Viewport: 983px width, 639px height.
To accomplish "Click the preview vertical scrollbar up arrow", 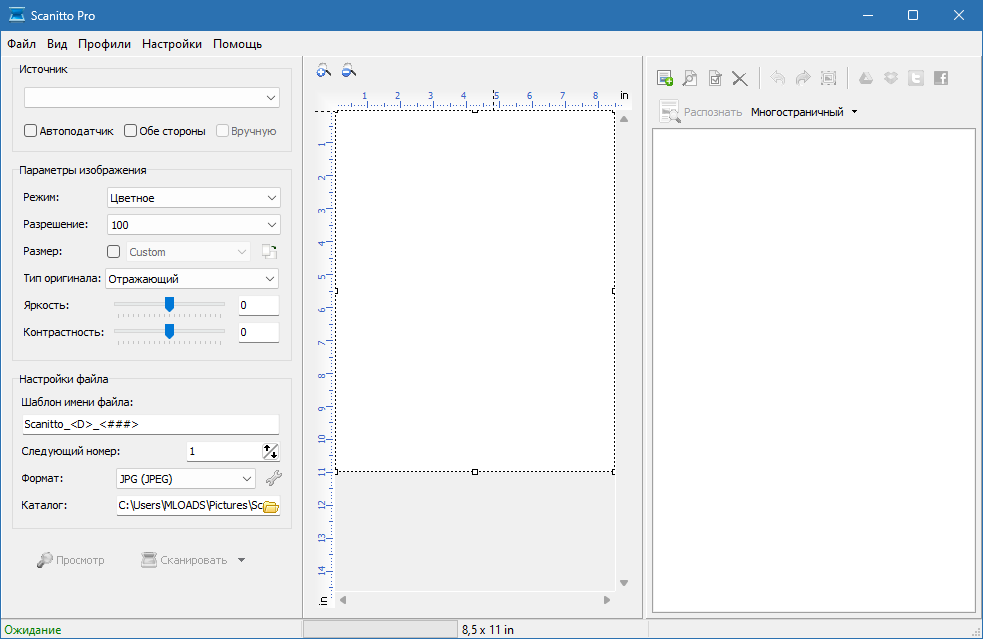I will pos(624,119).
